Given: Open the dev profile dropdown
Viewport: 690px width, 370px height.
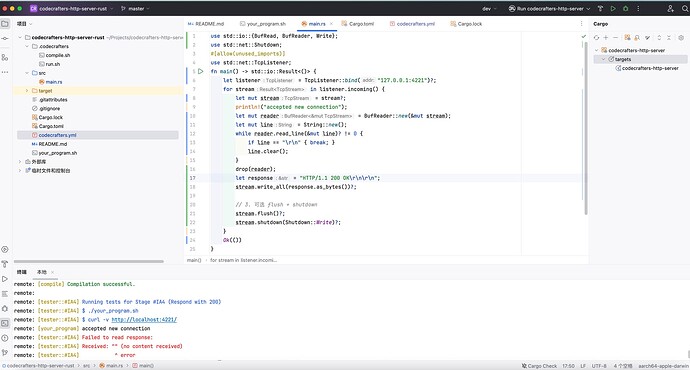Looking at the screenshot, I should pos(489,8).
